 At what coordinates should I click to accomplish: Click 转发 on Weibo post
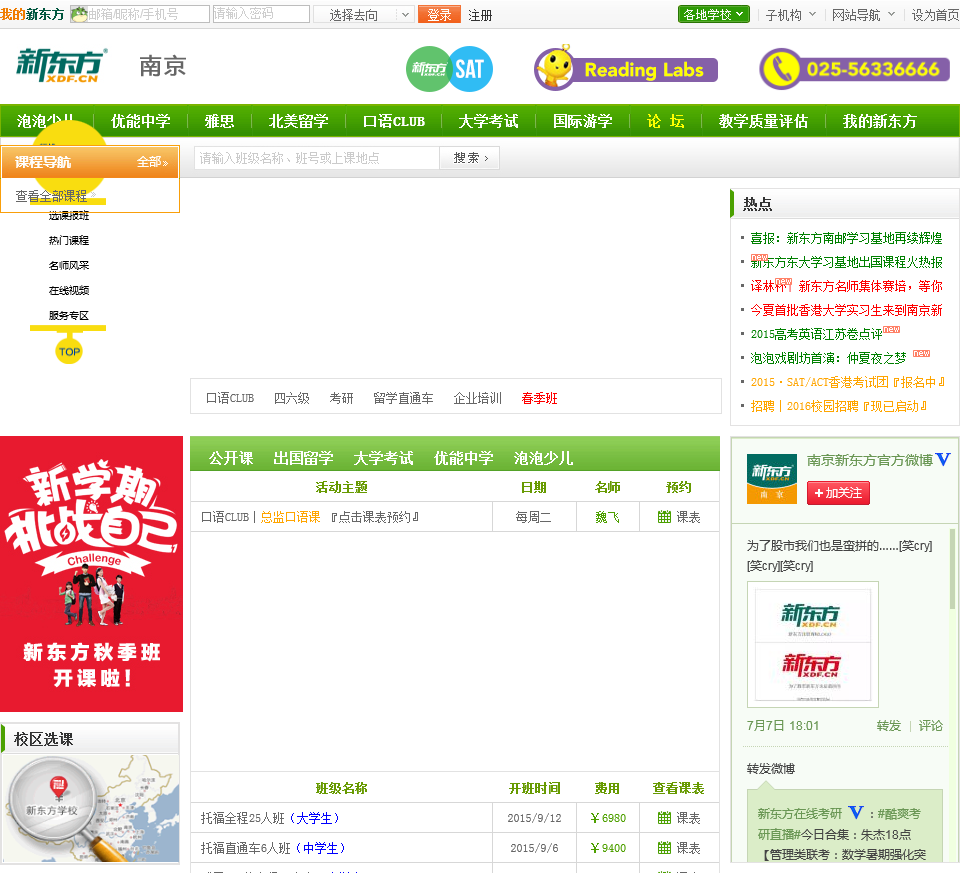pyautogui.click(x=888, y=725)
